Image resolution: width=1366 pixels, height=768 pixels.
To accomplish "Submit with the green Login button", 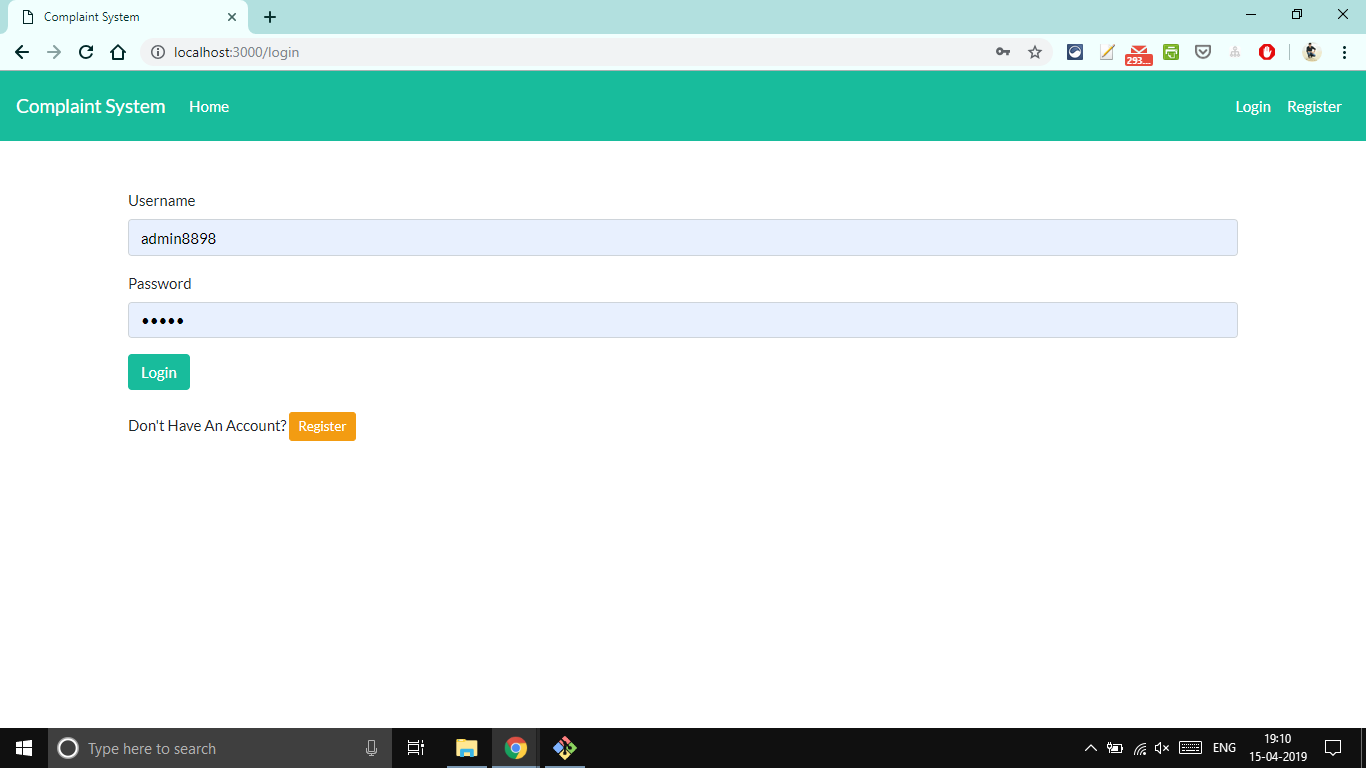I will tap(159, 372).
